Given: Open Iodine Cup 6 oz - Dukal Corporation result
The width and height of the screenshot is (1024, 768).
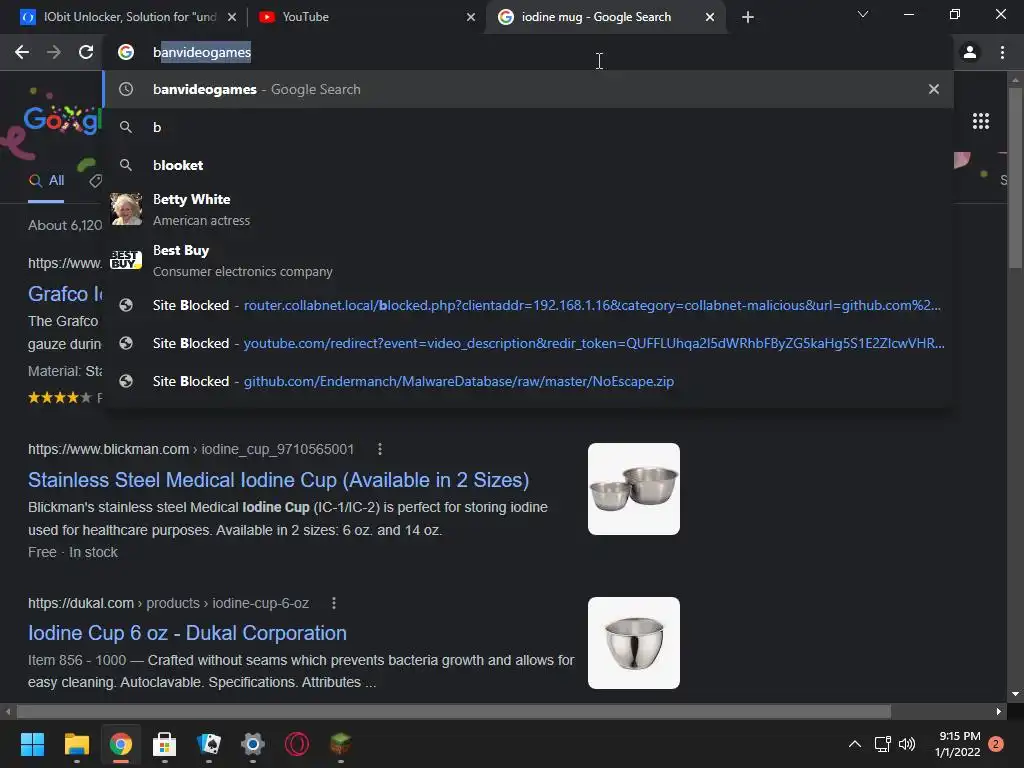Looking at the screenshot, I should (x=187, y=633).
